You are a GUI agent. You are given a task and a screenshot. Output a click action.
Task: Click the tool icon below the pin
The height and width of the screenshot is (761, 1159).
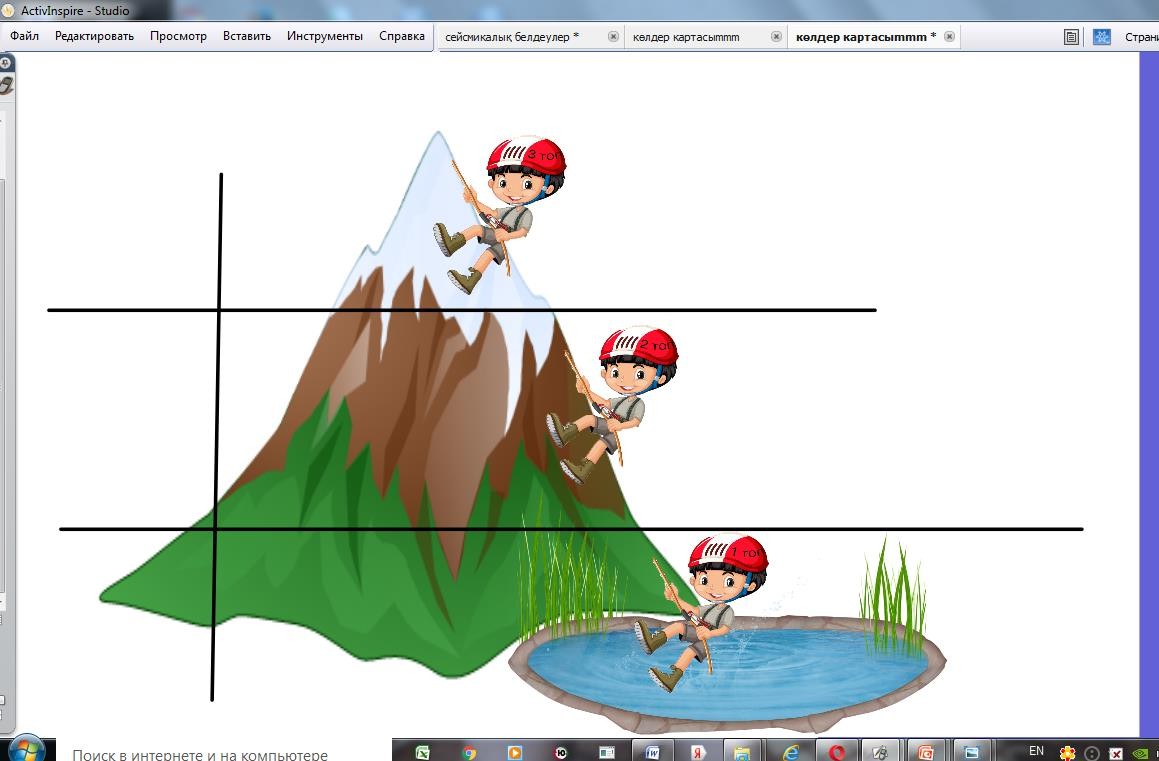pos(6,85)
